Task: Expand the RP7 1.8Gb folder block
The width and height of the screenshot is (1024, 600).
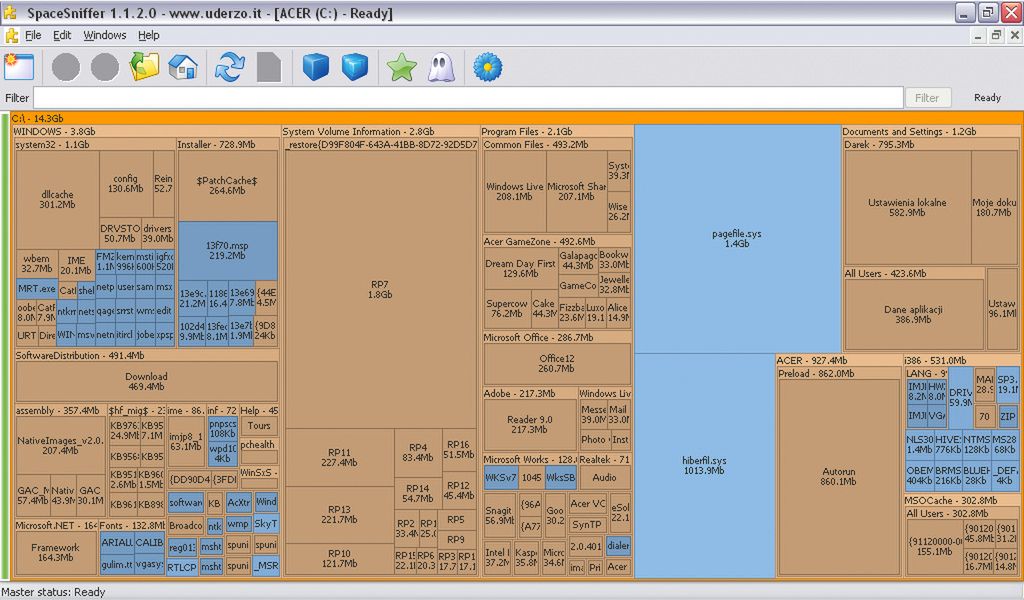Action: [x=380, y=289]
